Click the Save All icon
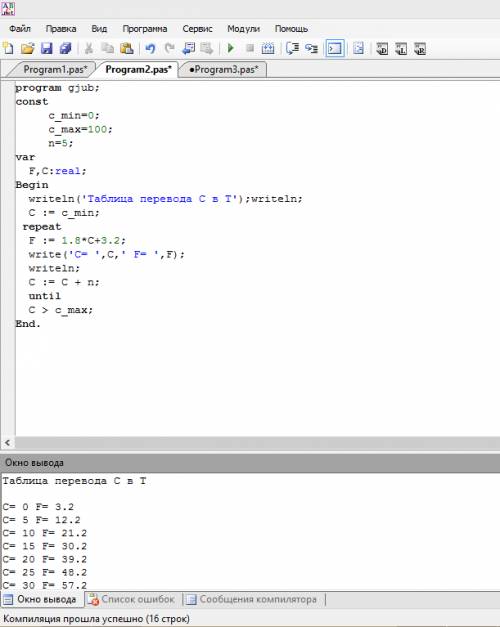Viewport: 500px width, 627px height. tap(66, 48)
